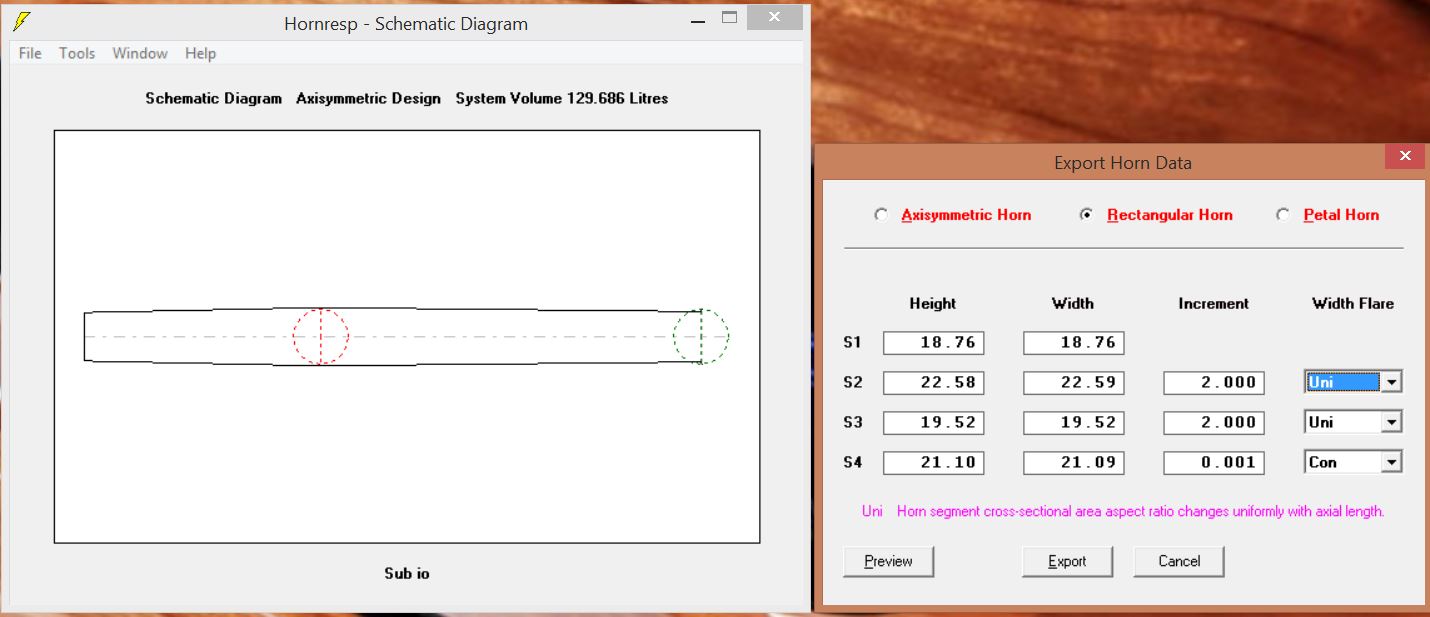Click the 'Width Flare' column header
Viewport: 1430px width, 617px height.
1353,303
